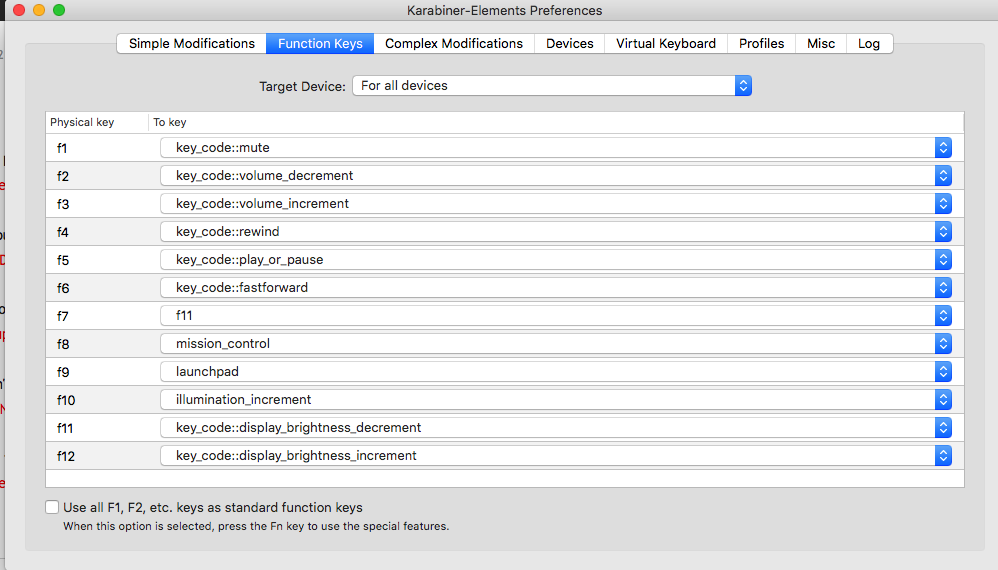Open the Target Device dropdown
This screenshot has width=998, height=570.
click(551, 86)
